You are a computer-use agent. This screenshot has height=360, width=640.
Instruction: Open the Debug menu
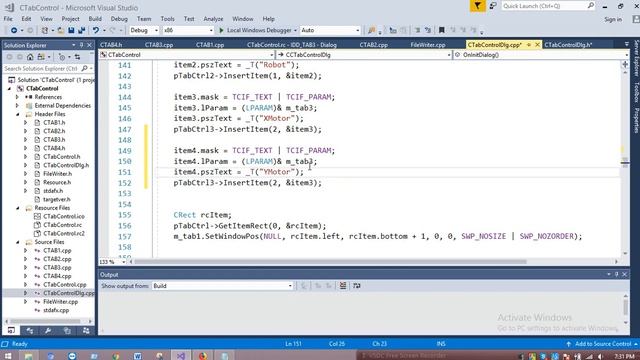point(119,19)
